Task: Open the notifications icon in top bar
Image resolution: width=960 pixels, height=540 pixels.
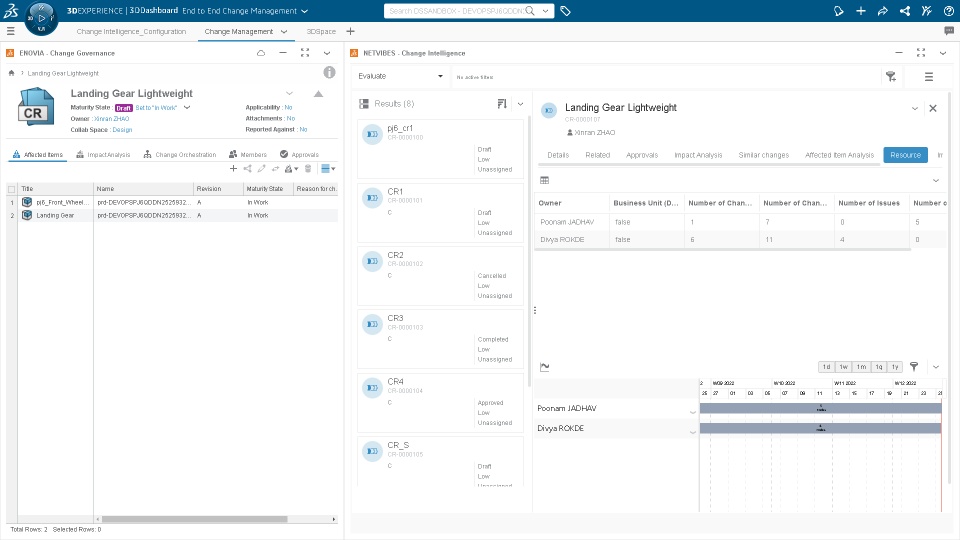Action: [x=839, y=11]
